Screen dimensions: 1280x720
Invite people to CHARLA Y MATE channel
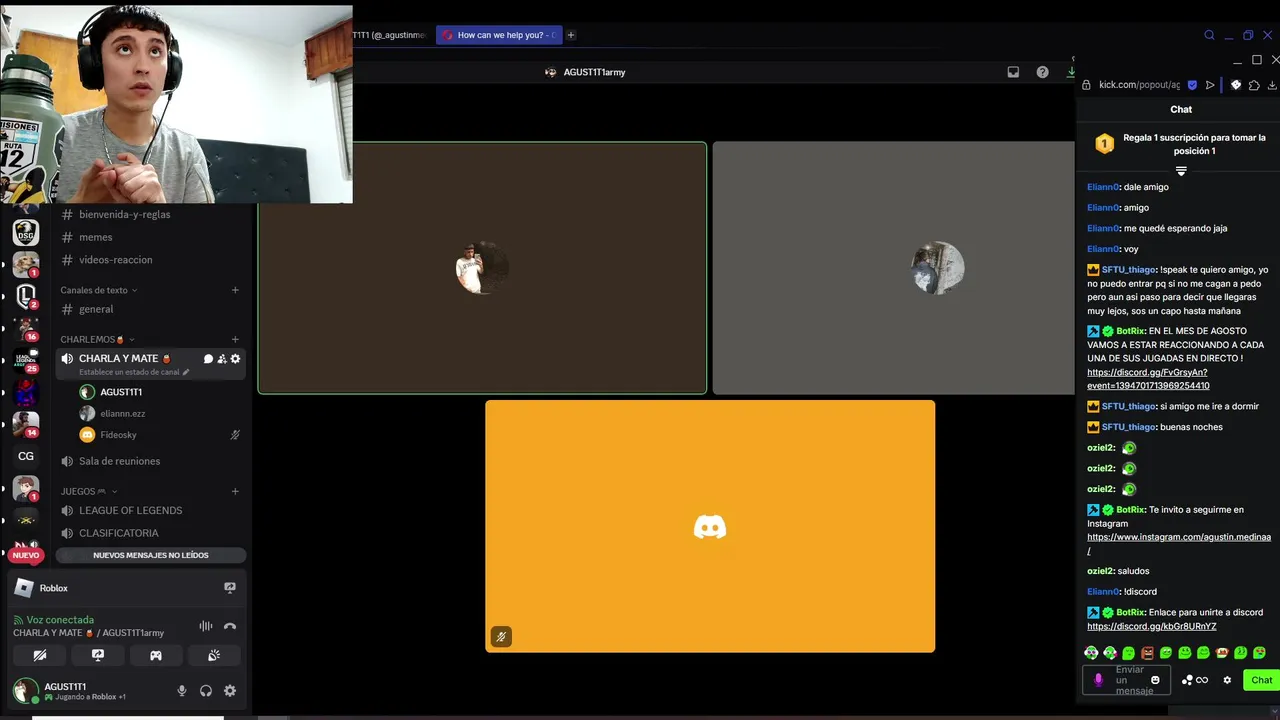point(222,359)
